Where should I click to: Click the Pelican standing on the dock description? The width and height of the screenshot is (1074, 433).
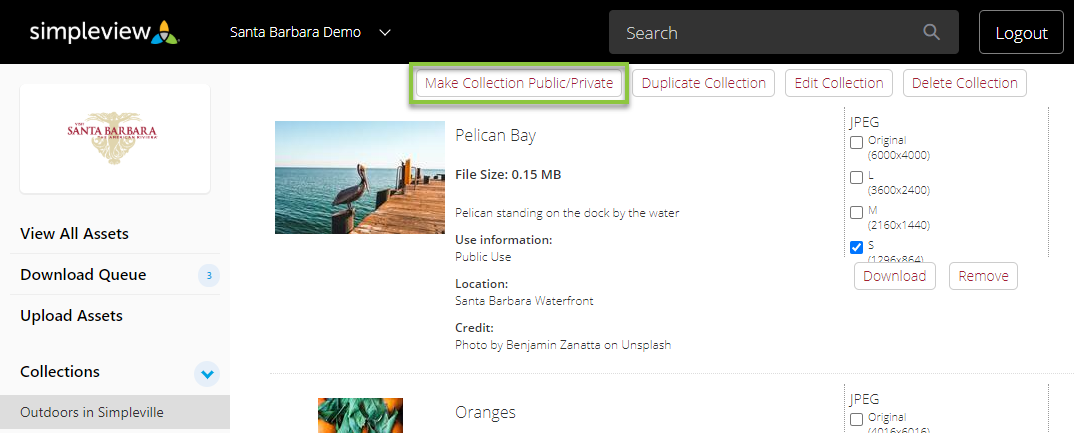pos(567,213)
